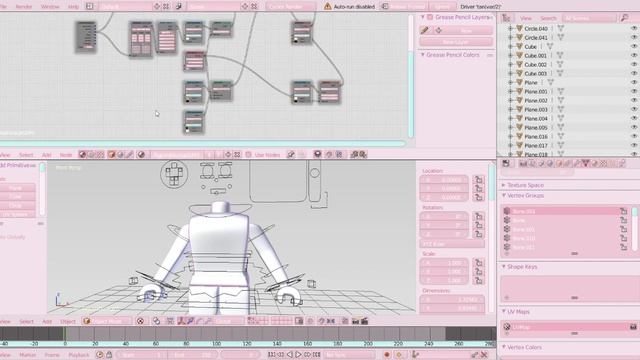Expand the Circle.041 tree row
This screenshot has width=640, height=360.
coord(510,38)
